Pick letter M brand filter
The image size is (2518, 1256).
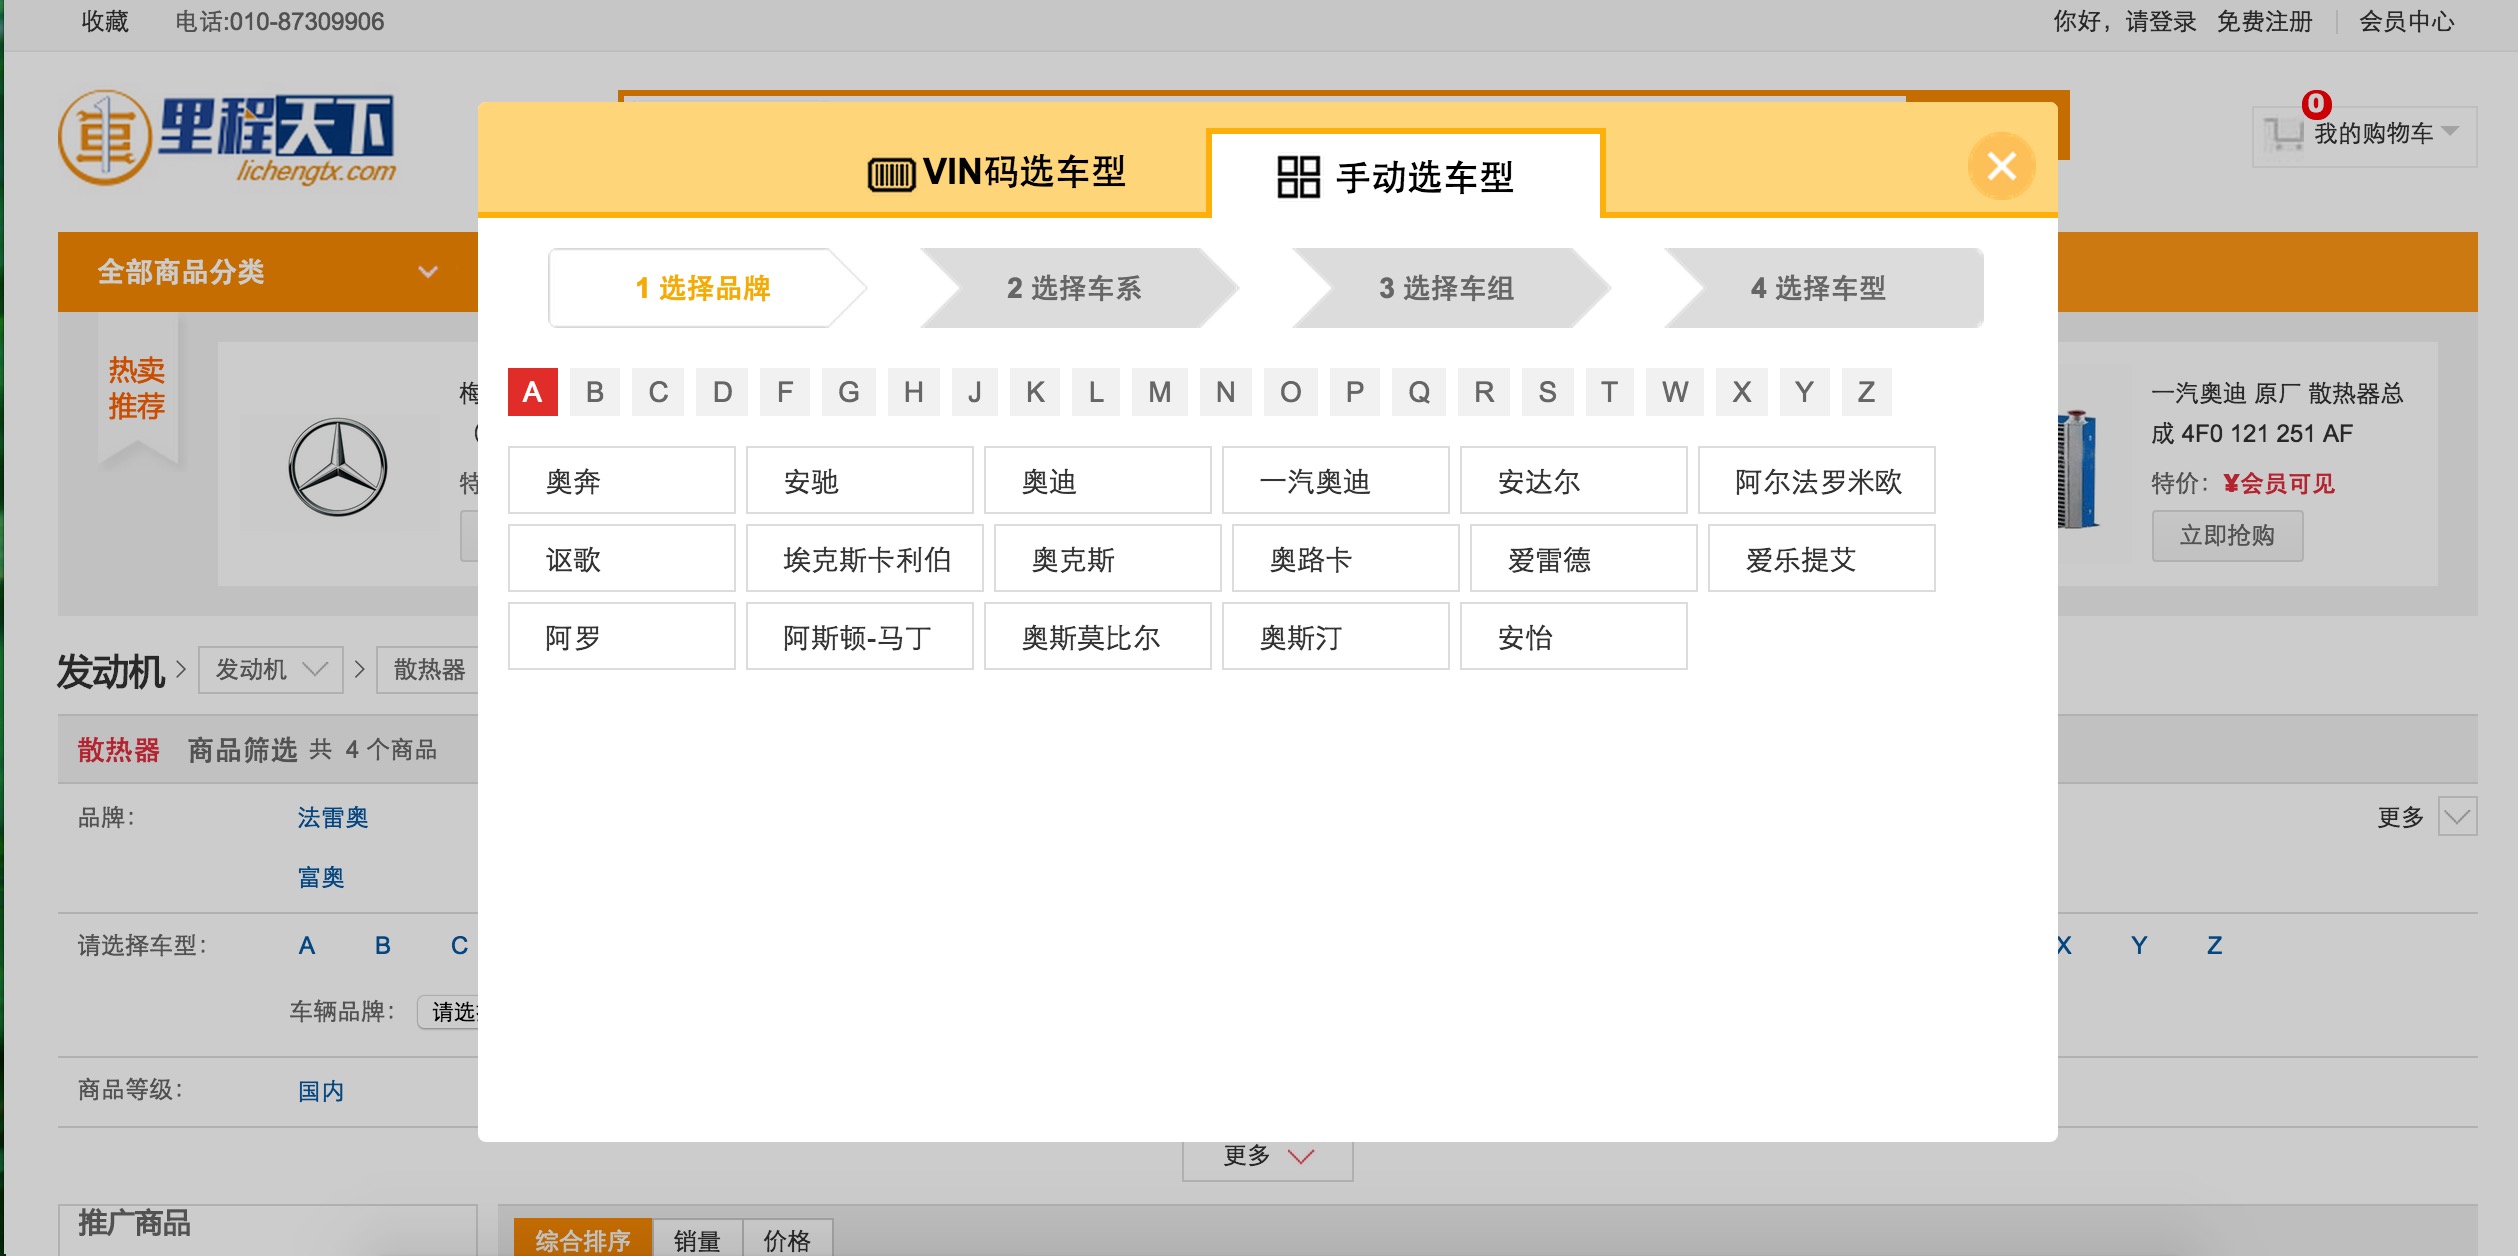pyautogui.click(x=1159, y=392)
